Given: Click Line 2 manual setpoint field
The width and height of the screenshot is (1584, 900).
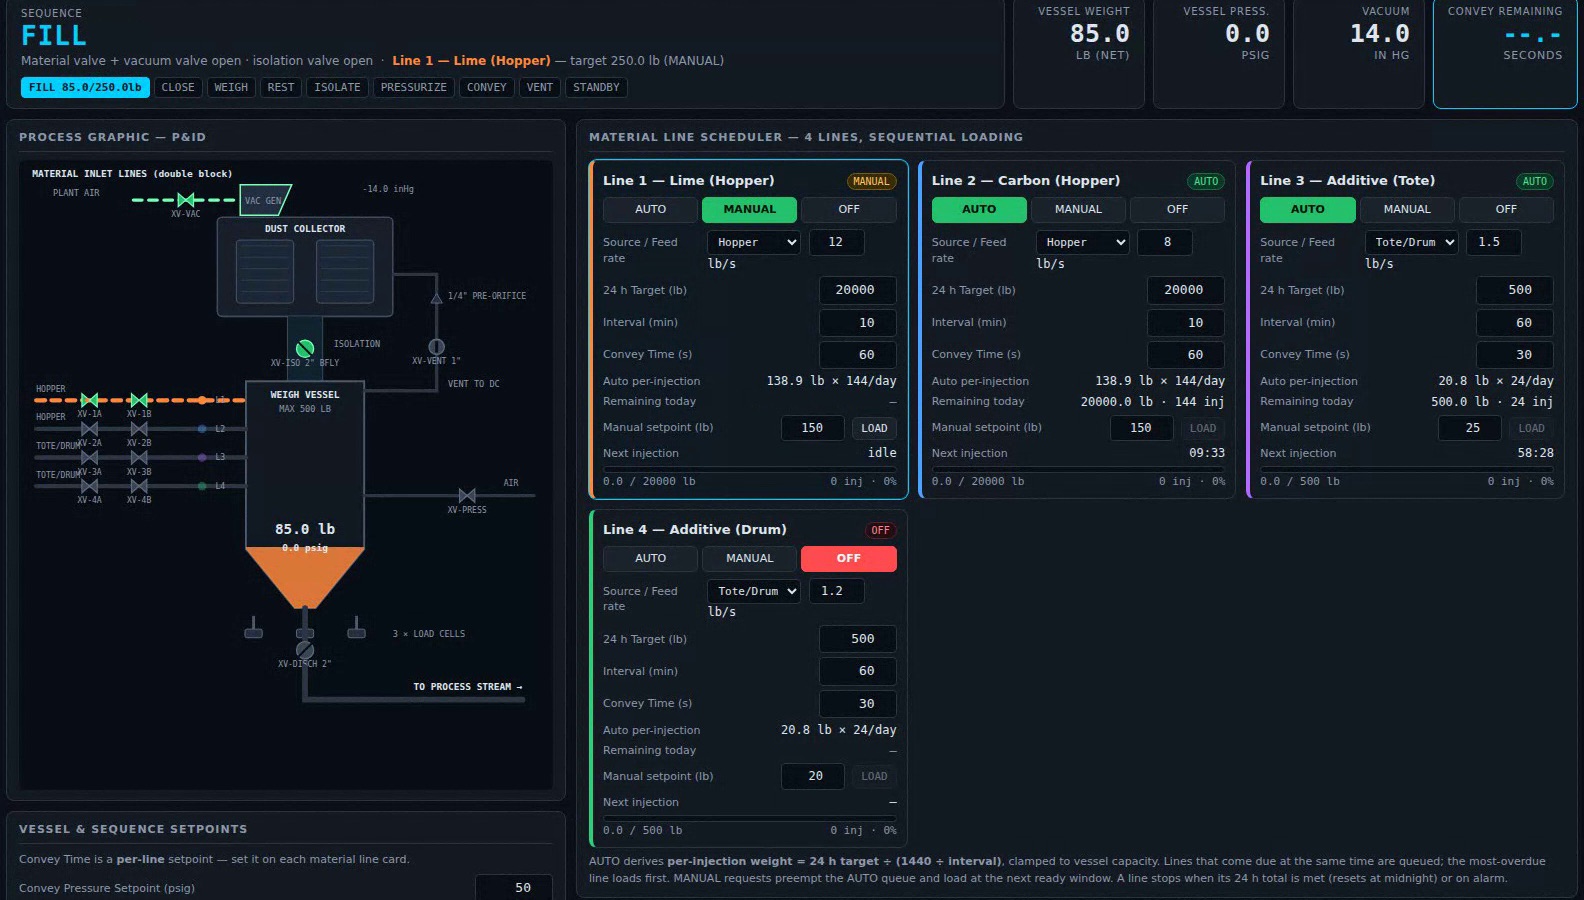Looking at the screenshot, I should 1141,428.
